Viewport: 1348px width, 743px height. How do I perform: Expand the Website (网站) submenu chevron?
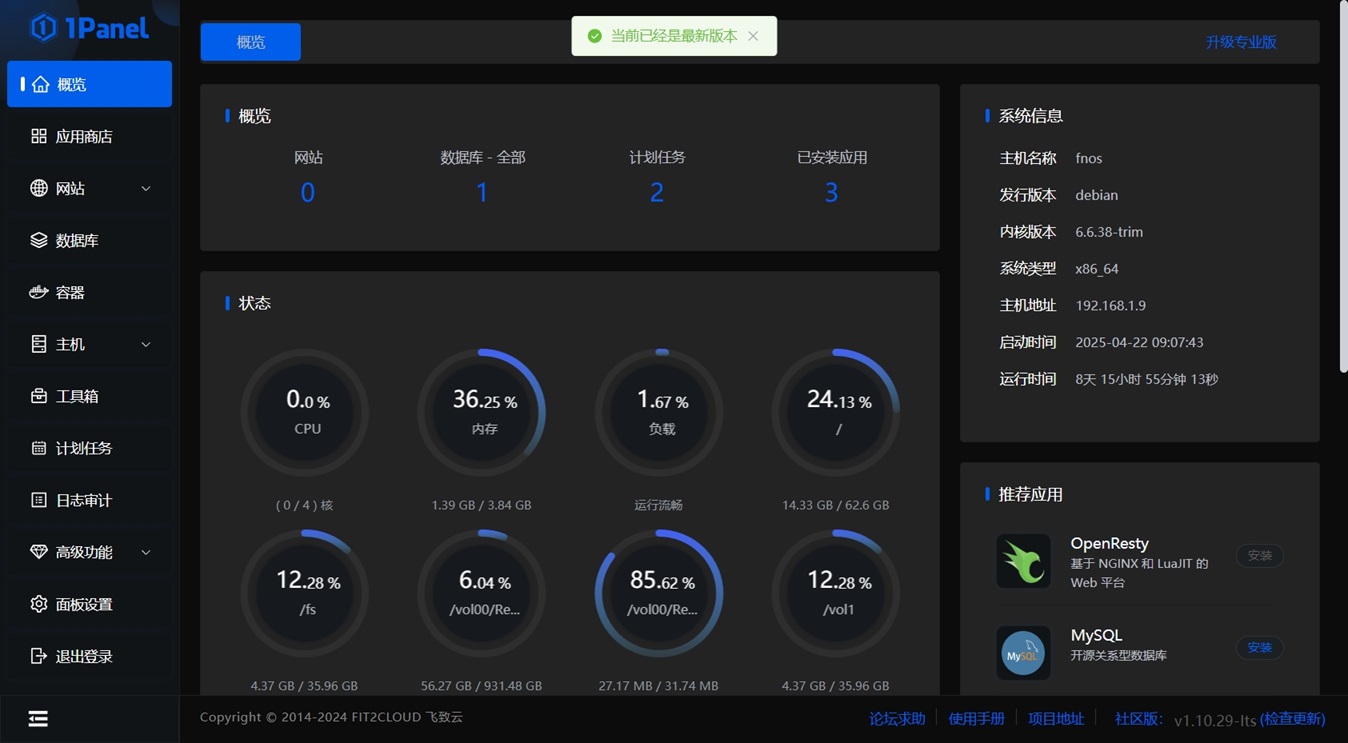coord(146,188)
